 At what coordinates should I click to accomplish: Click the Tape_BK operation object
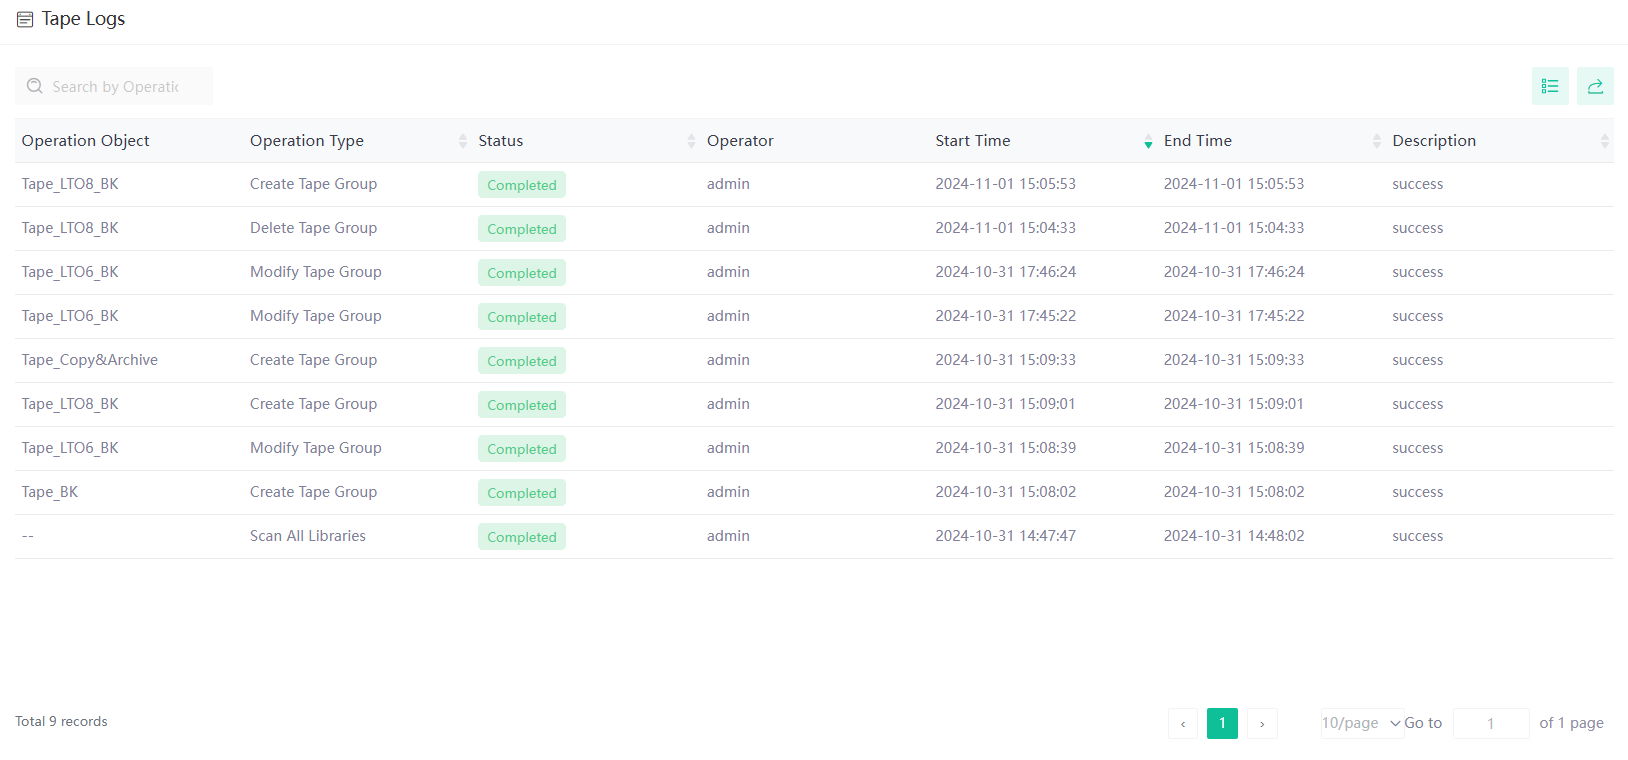point(50,492)
